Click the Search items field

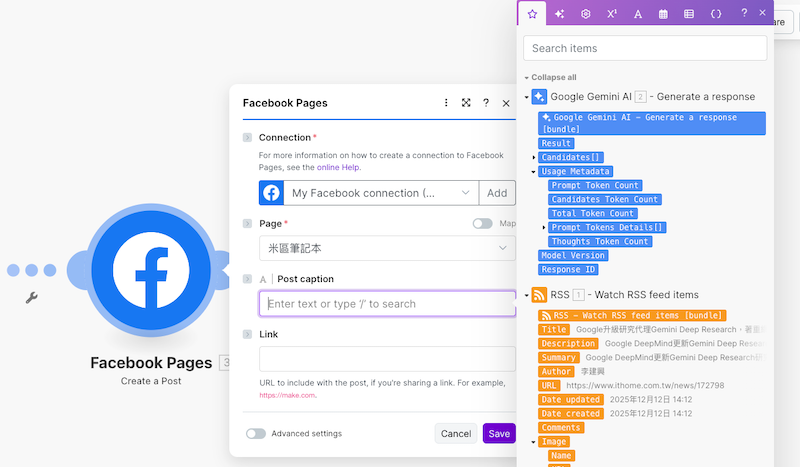pos(645,48)
